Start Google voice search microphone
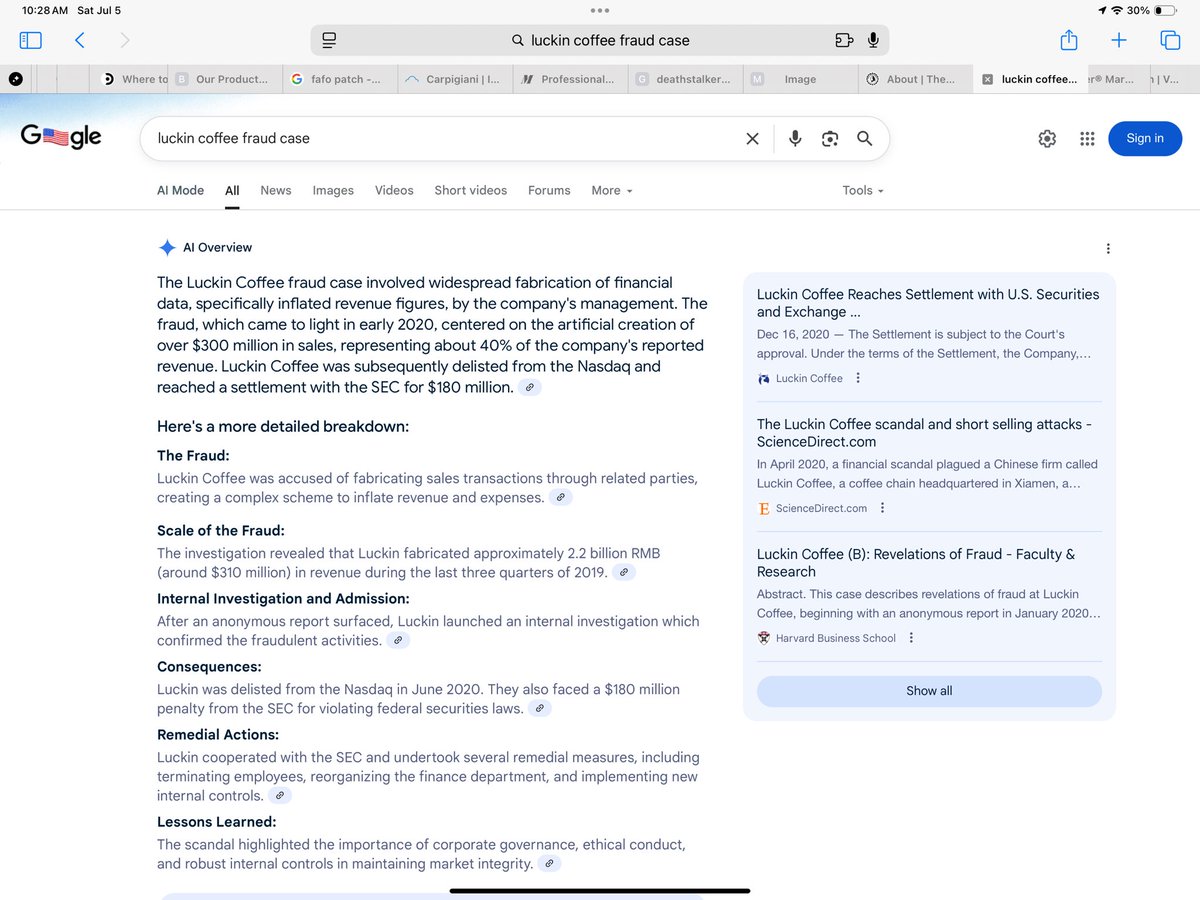1200x900 pixels. (795, 139)
